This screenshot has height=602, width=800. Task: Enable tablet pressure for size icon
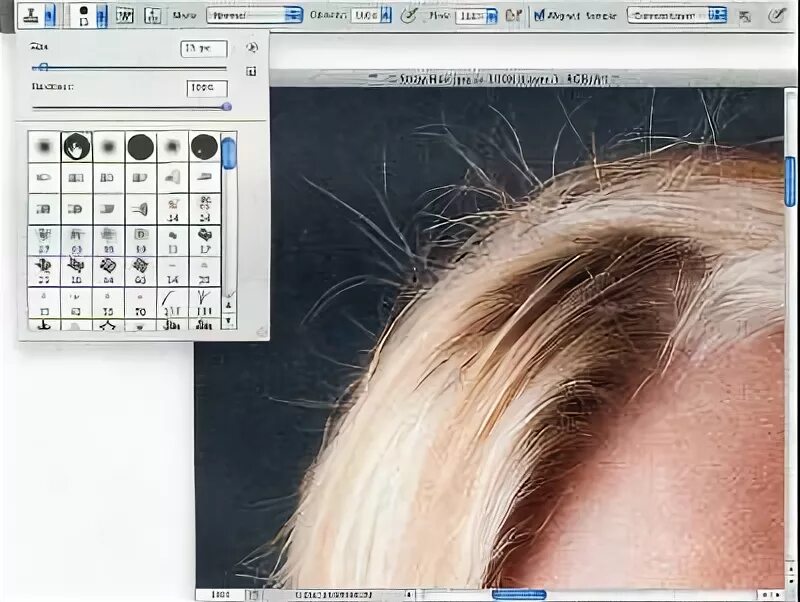[777, 16]
